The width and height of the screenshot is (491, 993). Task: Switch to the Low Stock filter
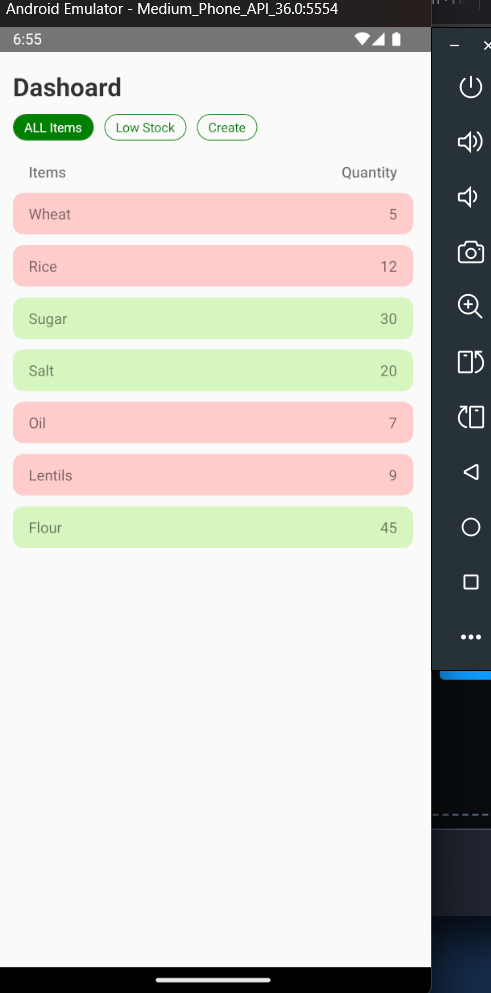(x=145, y=127)
